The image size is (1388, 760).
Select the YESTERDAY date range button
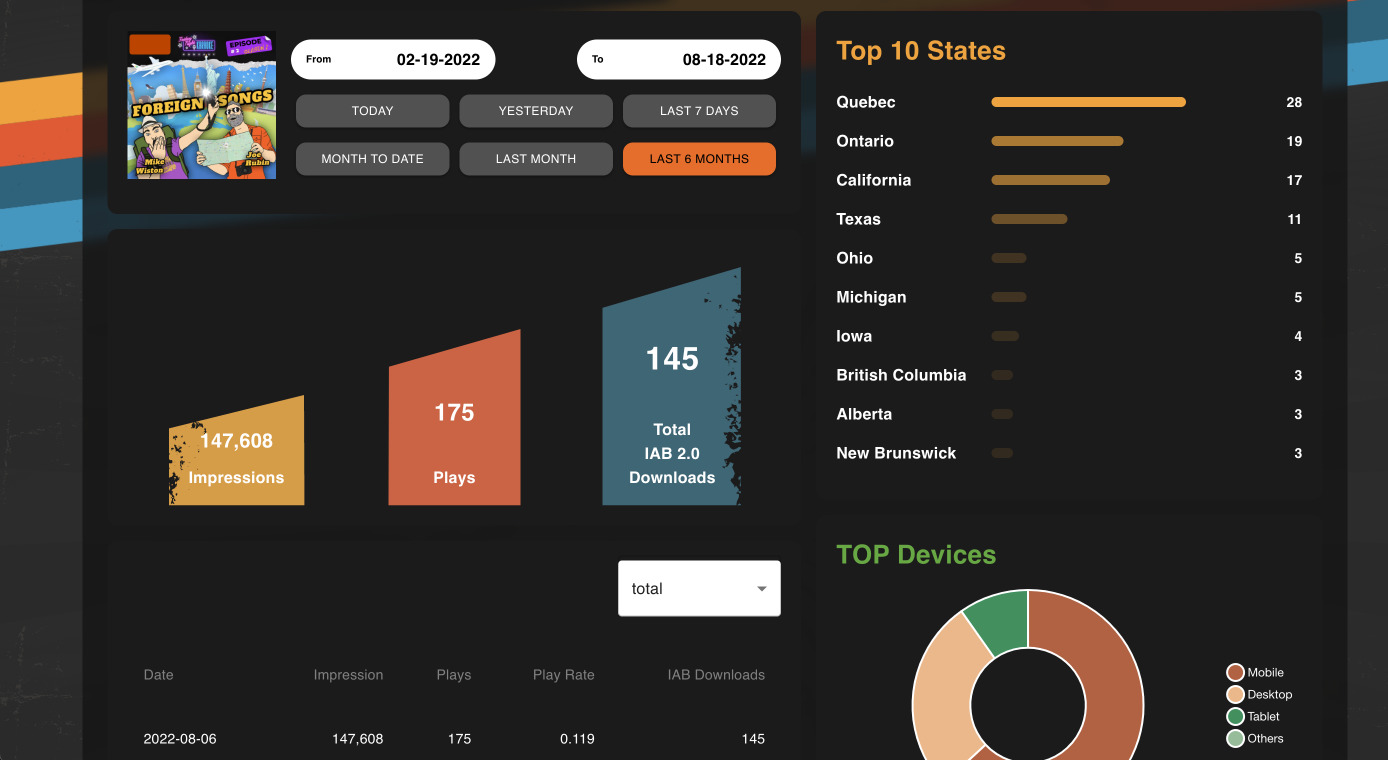pyautogui.click(x=536, y=111)
